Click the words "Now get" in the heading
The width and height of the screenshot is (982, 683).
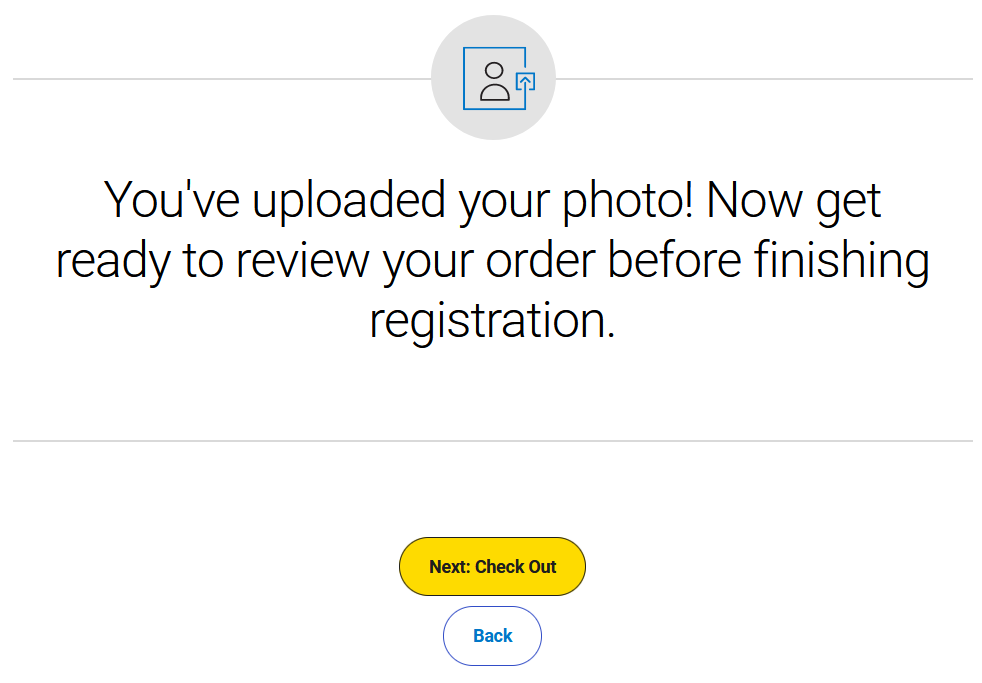coord(794,200)
